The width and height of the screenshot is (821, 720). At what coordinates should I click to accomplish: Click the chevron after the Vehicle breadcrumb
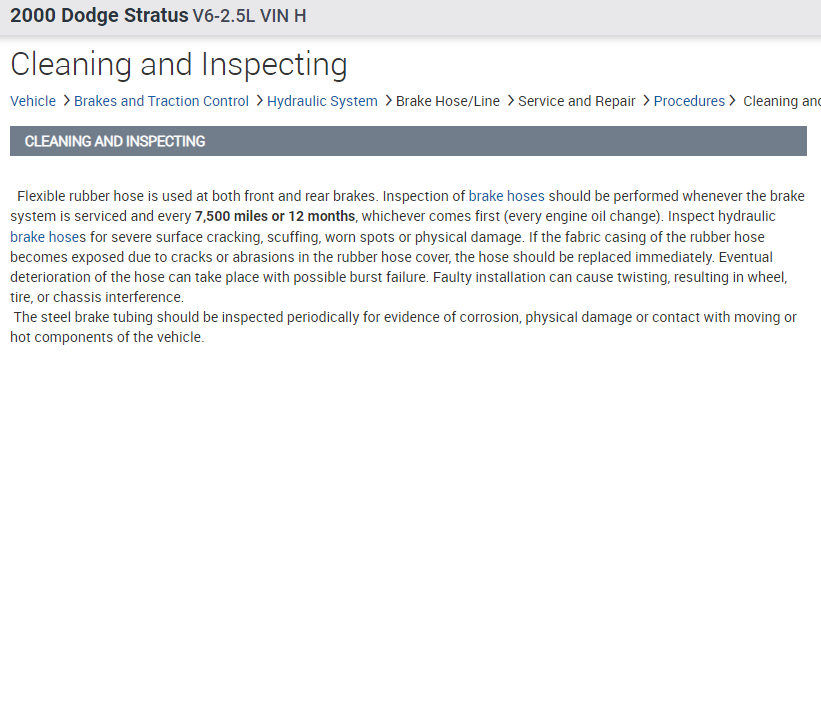coord(66,100)
